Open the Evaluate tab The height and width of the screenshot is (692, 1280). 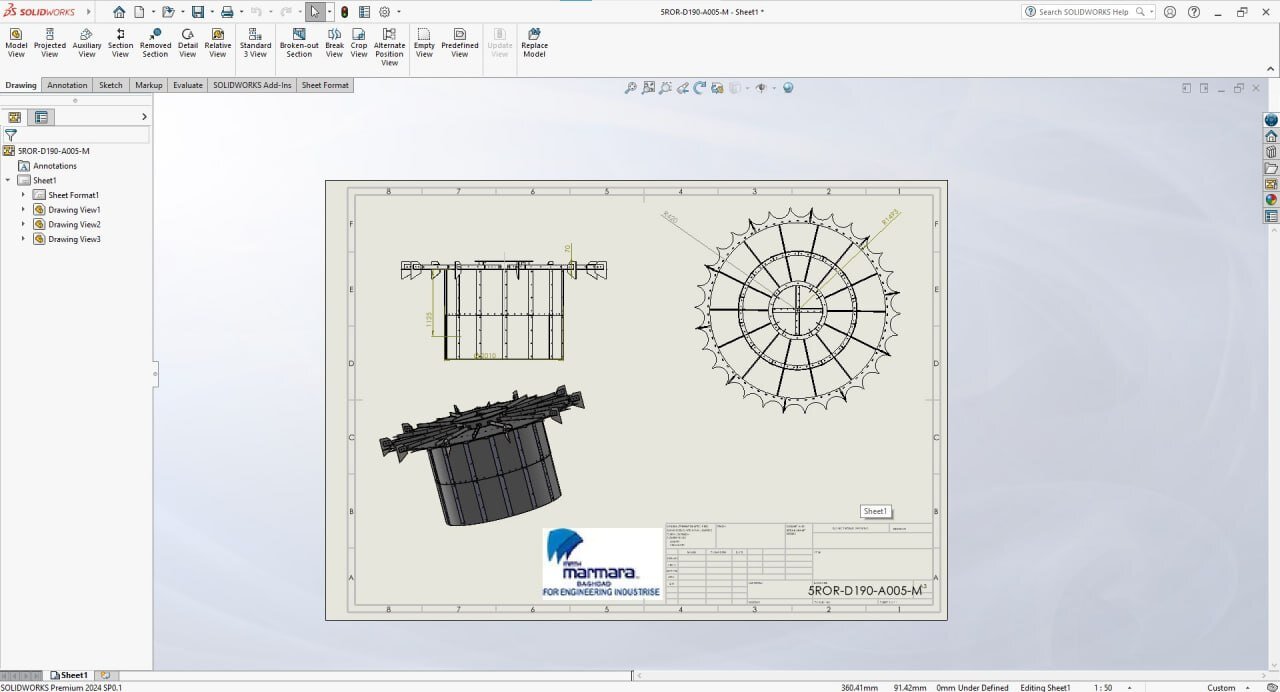click(x=187, y=85)
